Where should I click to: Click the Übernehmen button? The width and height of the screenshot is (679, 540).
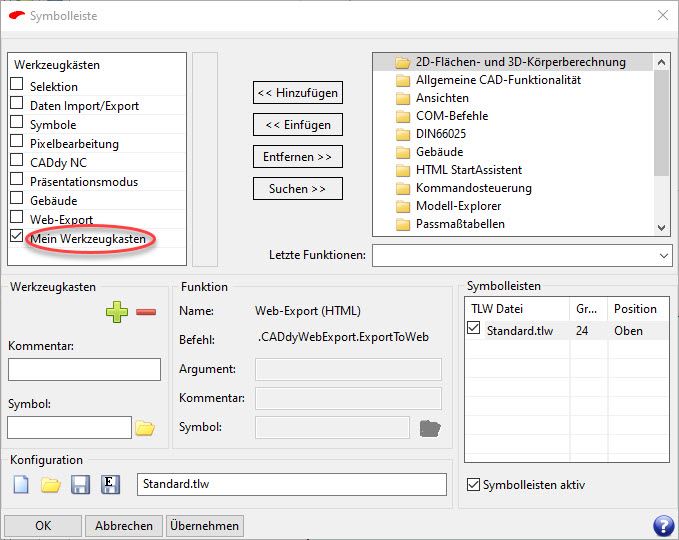(204, 526)
